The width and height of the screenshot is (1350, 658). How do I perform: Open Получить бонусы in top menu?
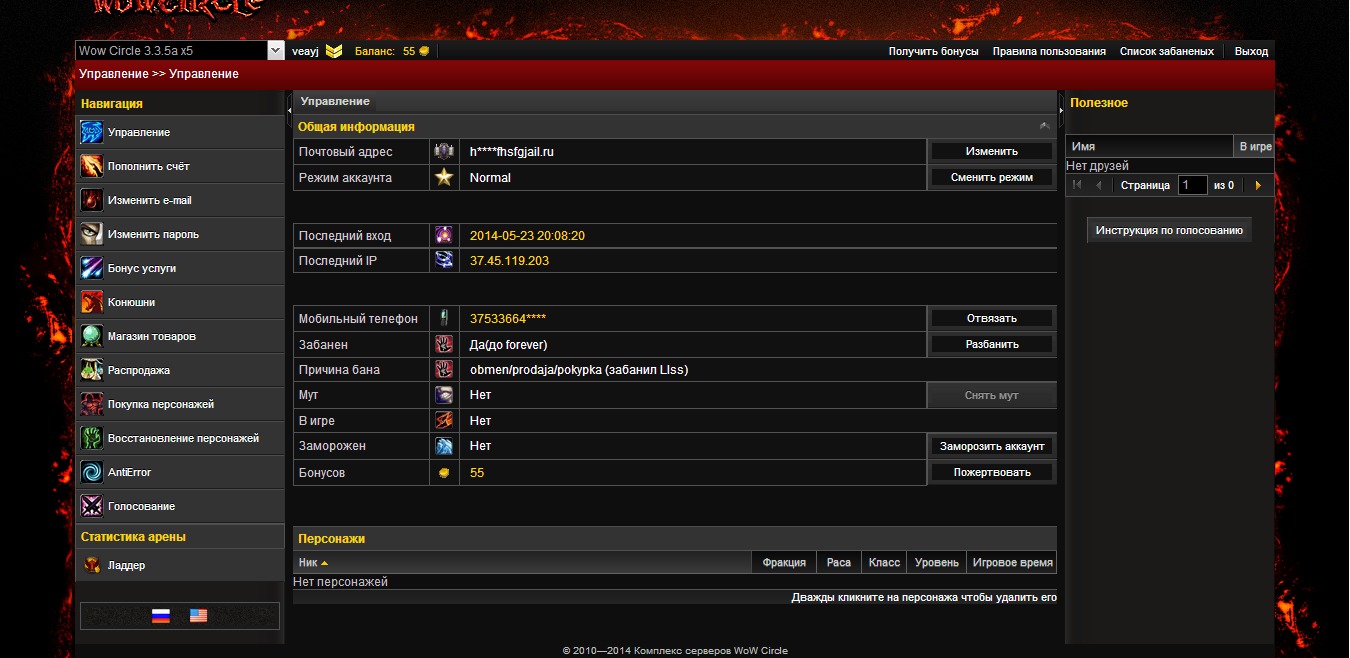933,51
